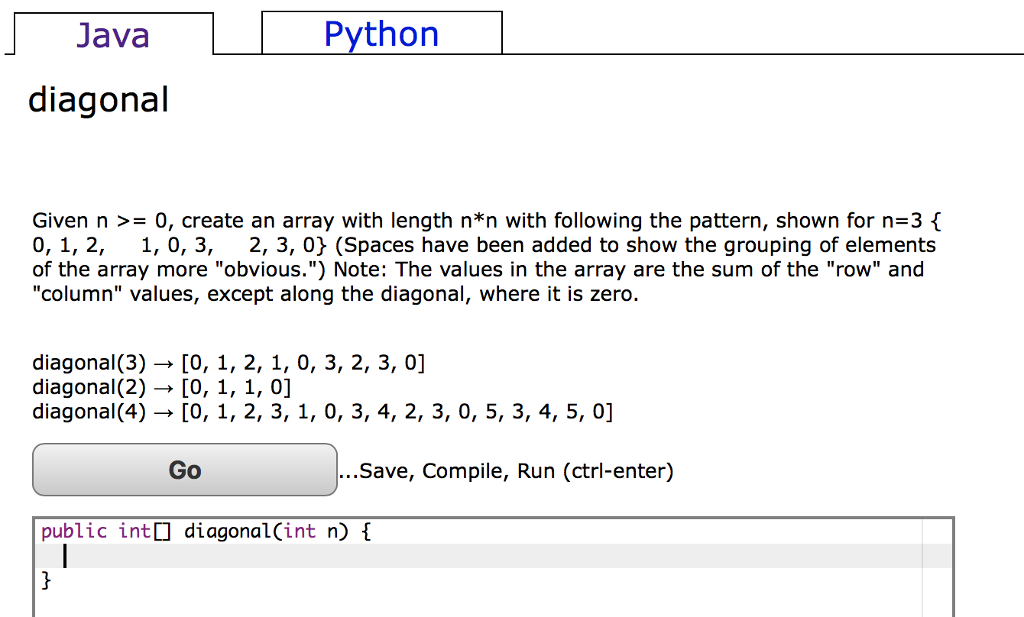This screenshot has height=617, width=1024.
Task: Click the diagonal(3) example output line
Action: tap(228, 362)
